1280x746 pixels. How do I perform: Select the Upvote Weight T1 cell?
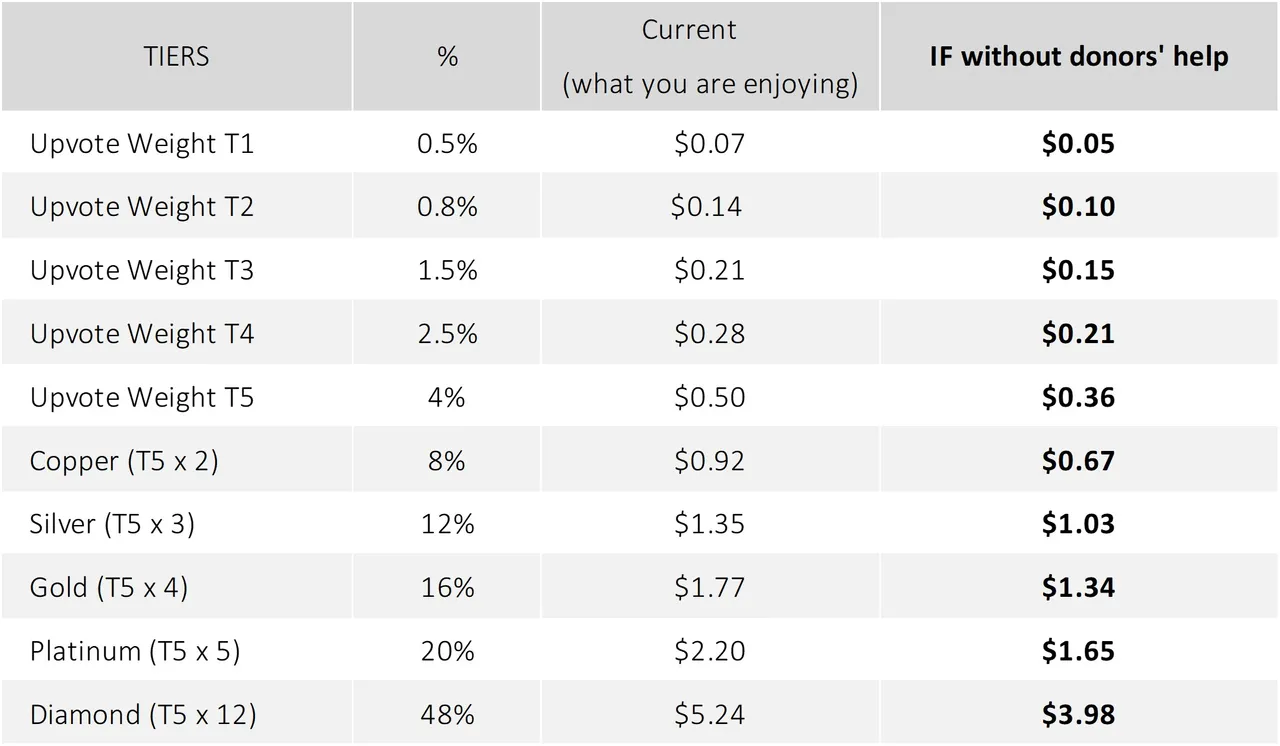[x=142, y=143]
